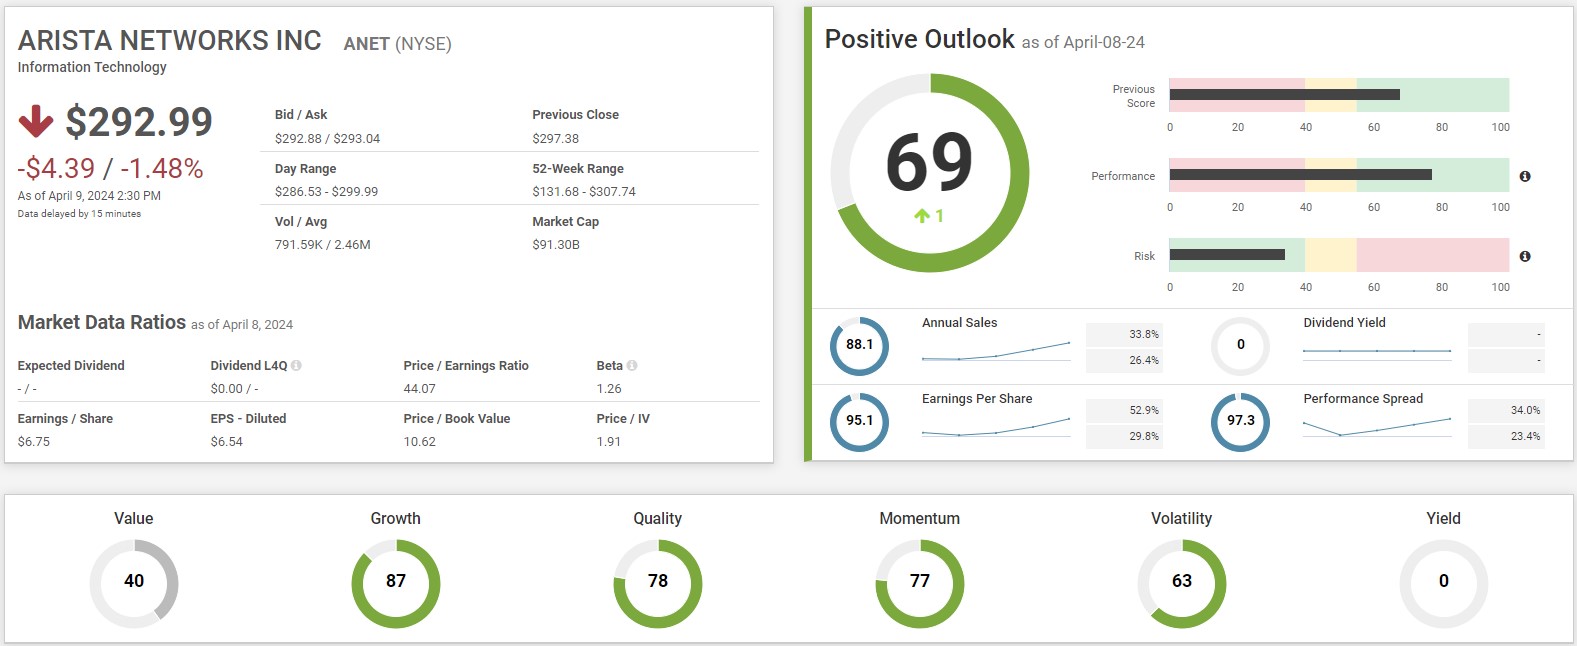The width and height of the screenshot is (1577, 646).
Task: Click the green up arrow under score 69
Action: (922, 215)
